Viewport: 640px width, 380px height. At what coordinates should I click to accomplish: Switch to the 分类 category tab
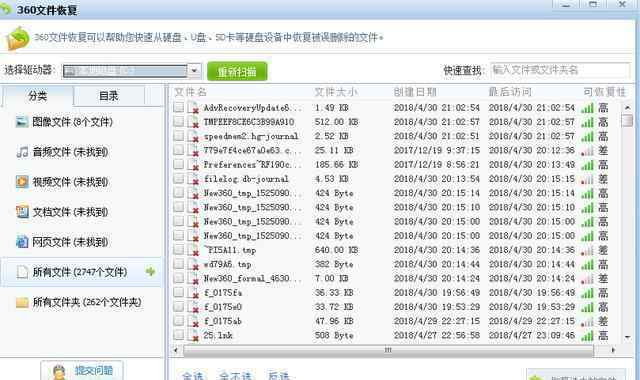pos(38,96)
